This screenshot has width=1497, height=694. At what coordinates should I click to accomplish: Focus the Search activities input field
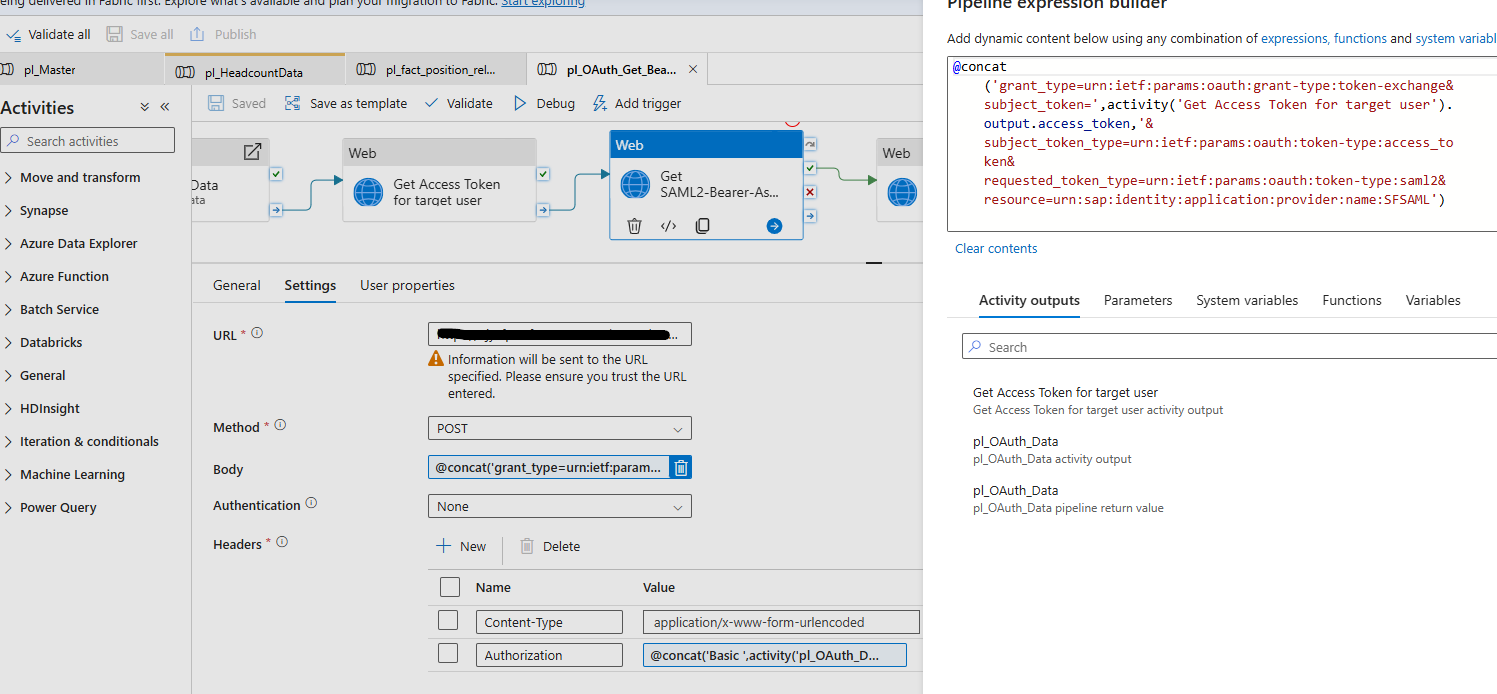click(88, 141)
